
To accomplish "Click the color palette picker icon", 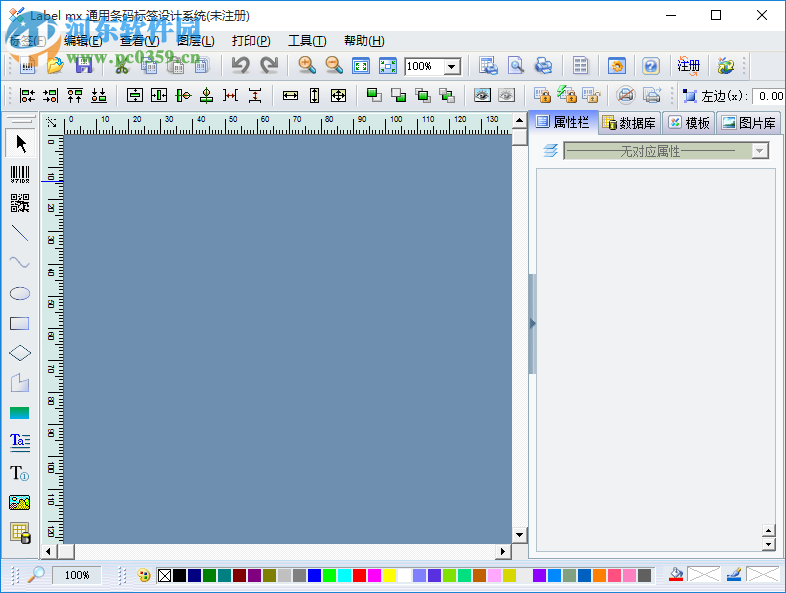I will (x=143, y=575).
